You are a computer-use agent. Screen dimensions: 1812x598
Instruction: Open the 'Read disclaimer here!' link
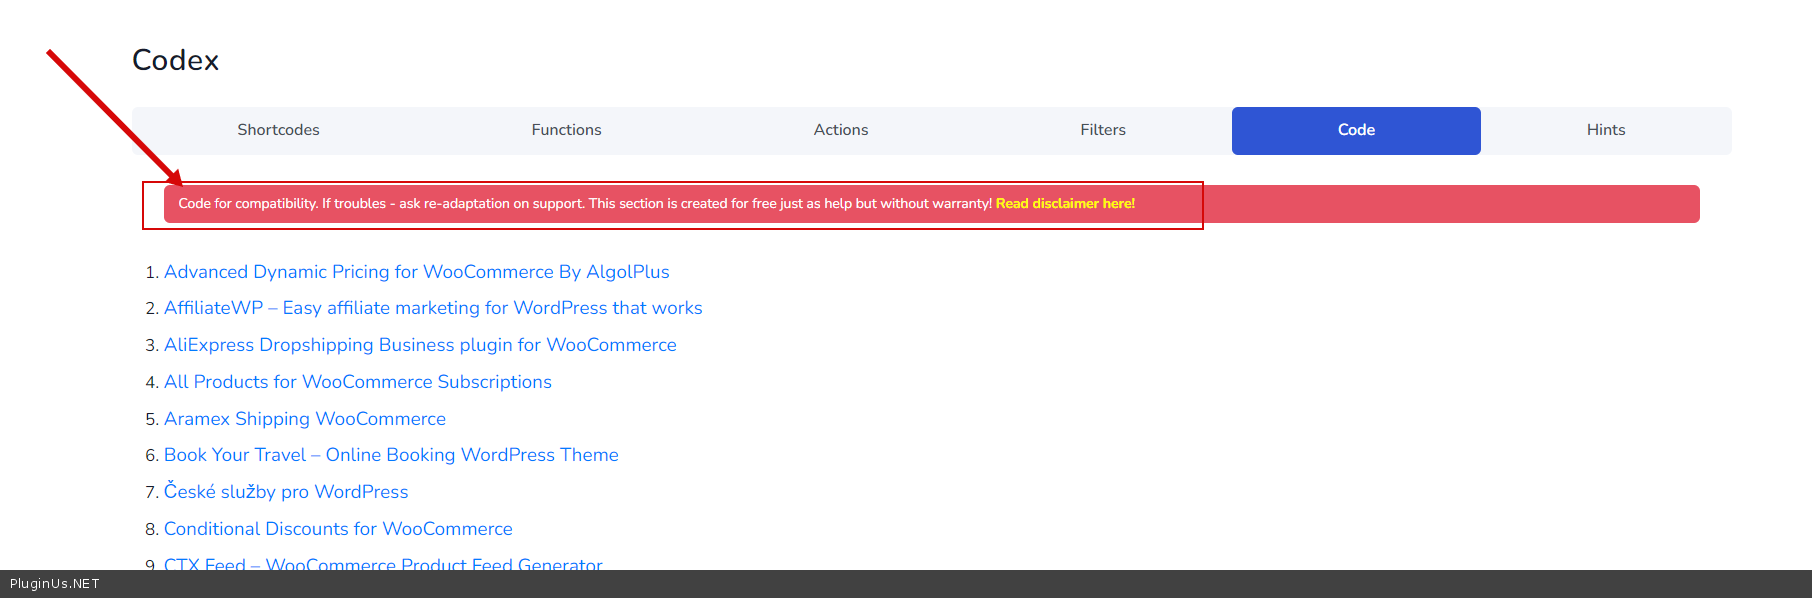click(x=1065, y=204)
